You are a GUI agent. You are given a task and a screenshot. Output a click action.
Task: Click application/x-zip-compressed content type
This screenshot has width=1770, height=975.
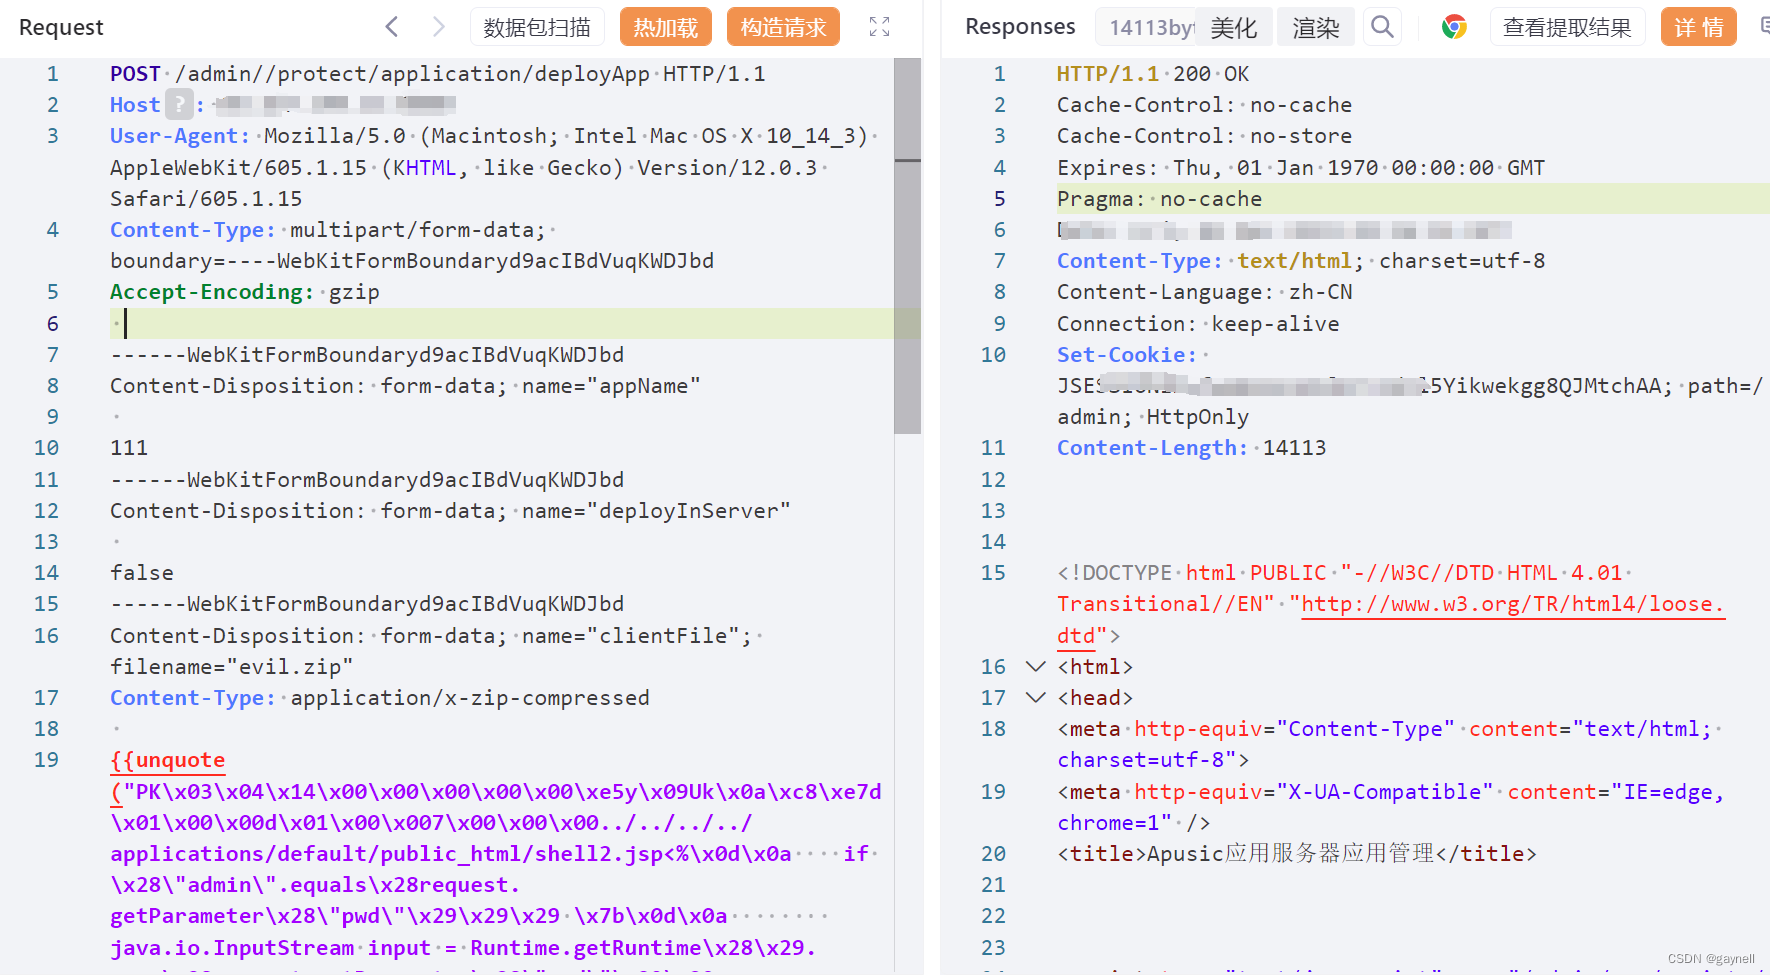[470, 698]
